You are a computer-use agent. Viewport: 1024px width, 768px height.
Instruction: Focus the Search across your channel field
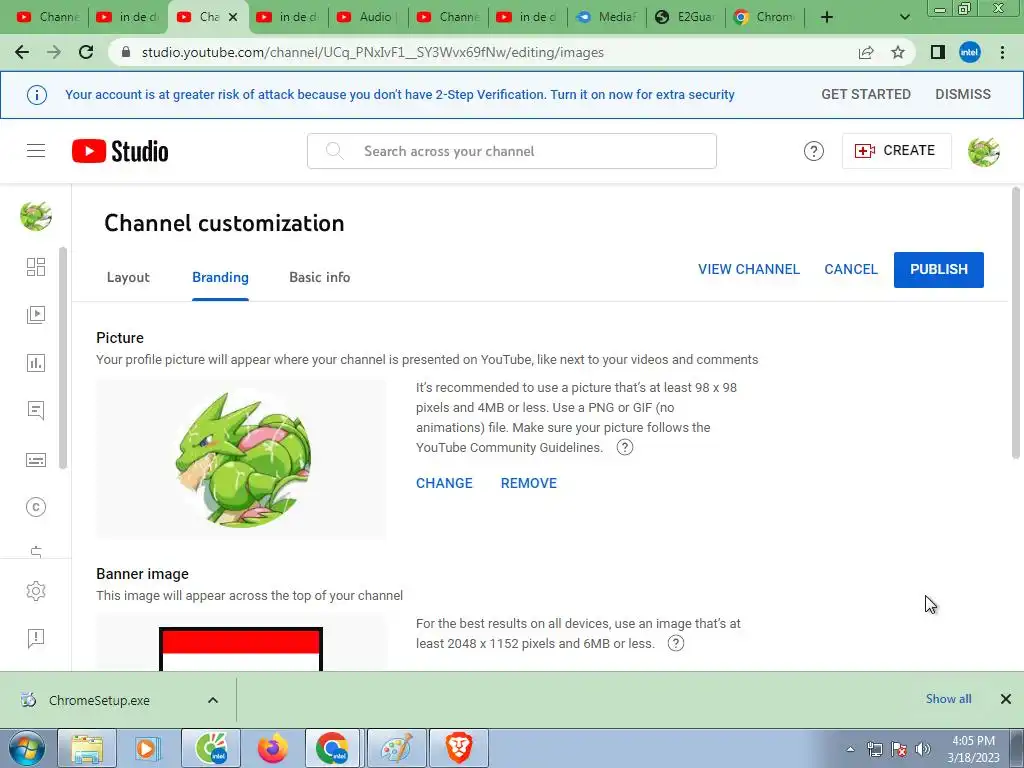click(512, 151)
